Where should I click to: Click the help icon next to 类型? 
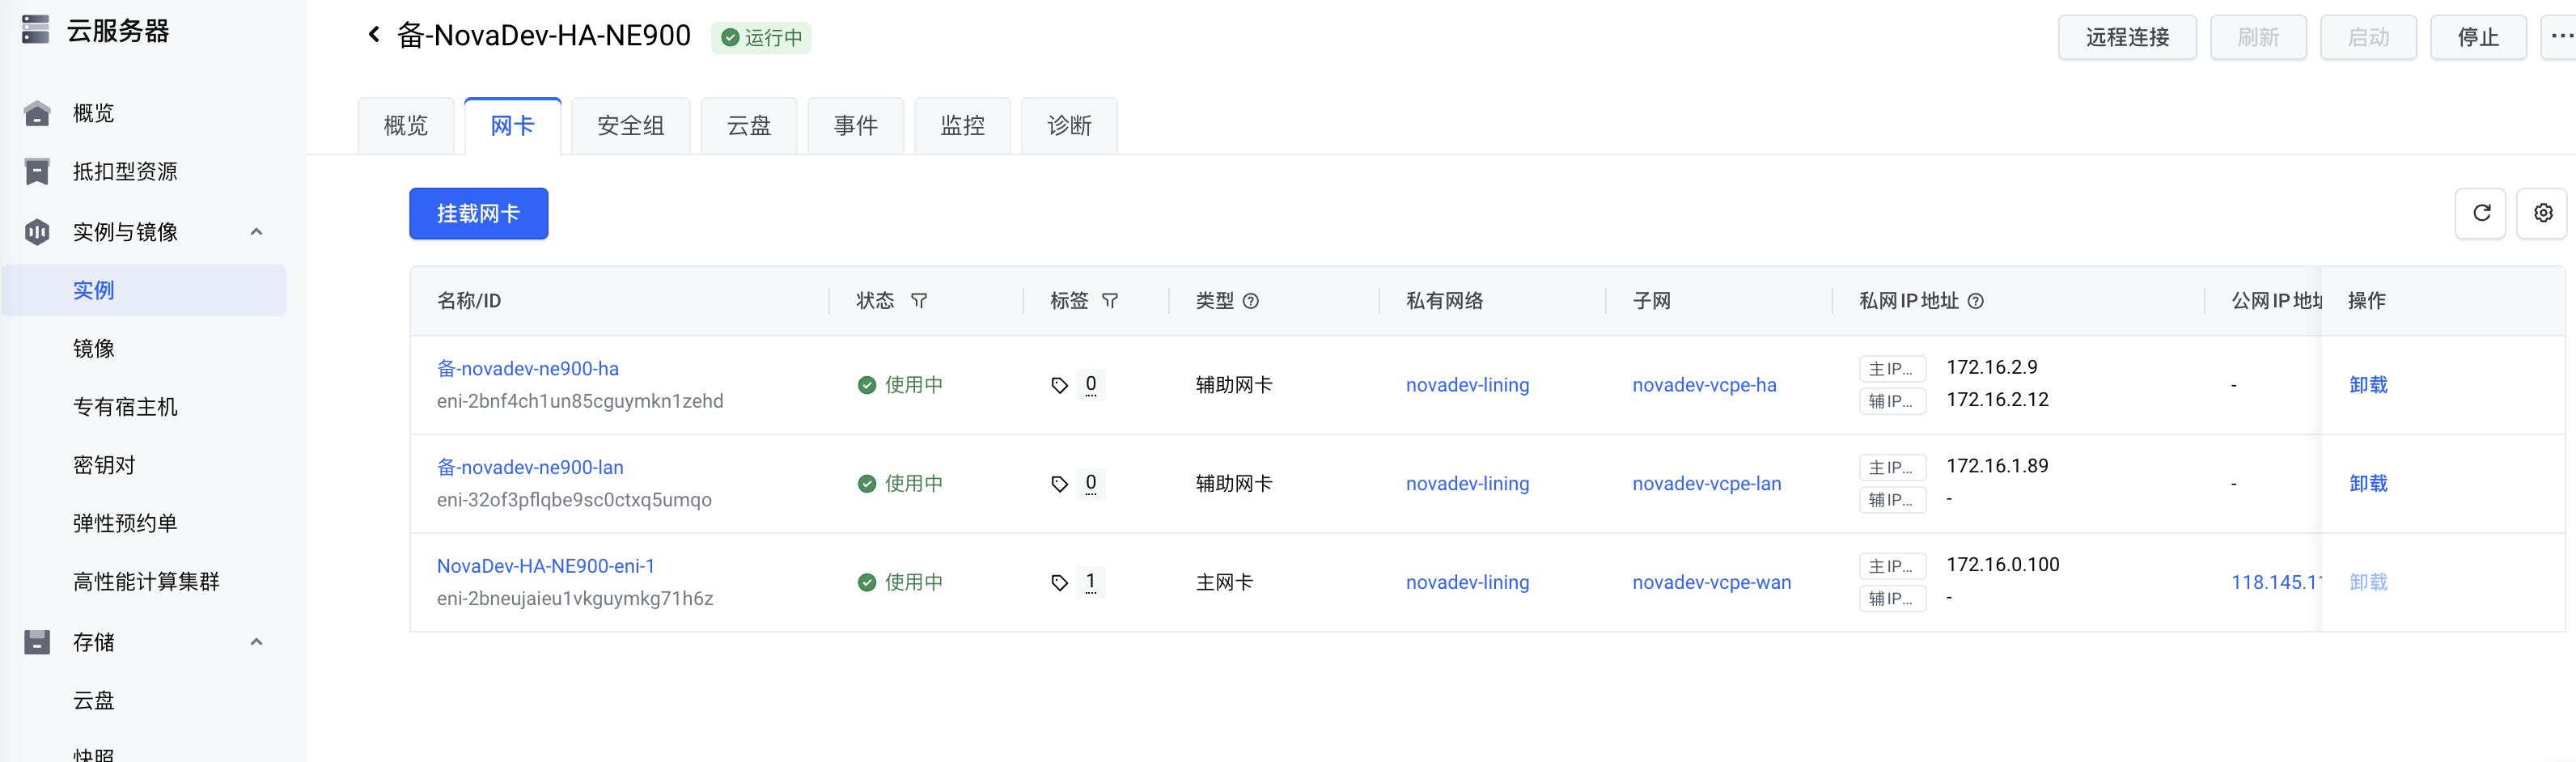1251,301
